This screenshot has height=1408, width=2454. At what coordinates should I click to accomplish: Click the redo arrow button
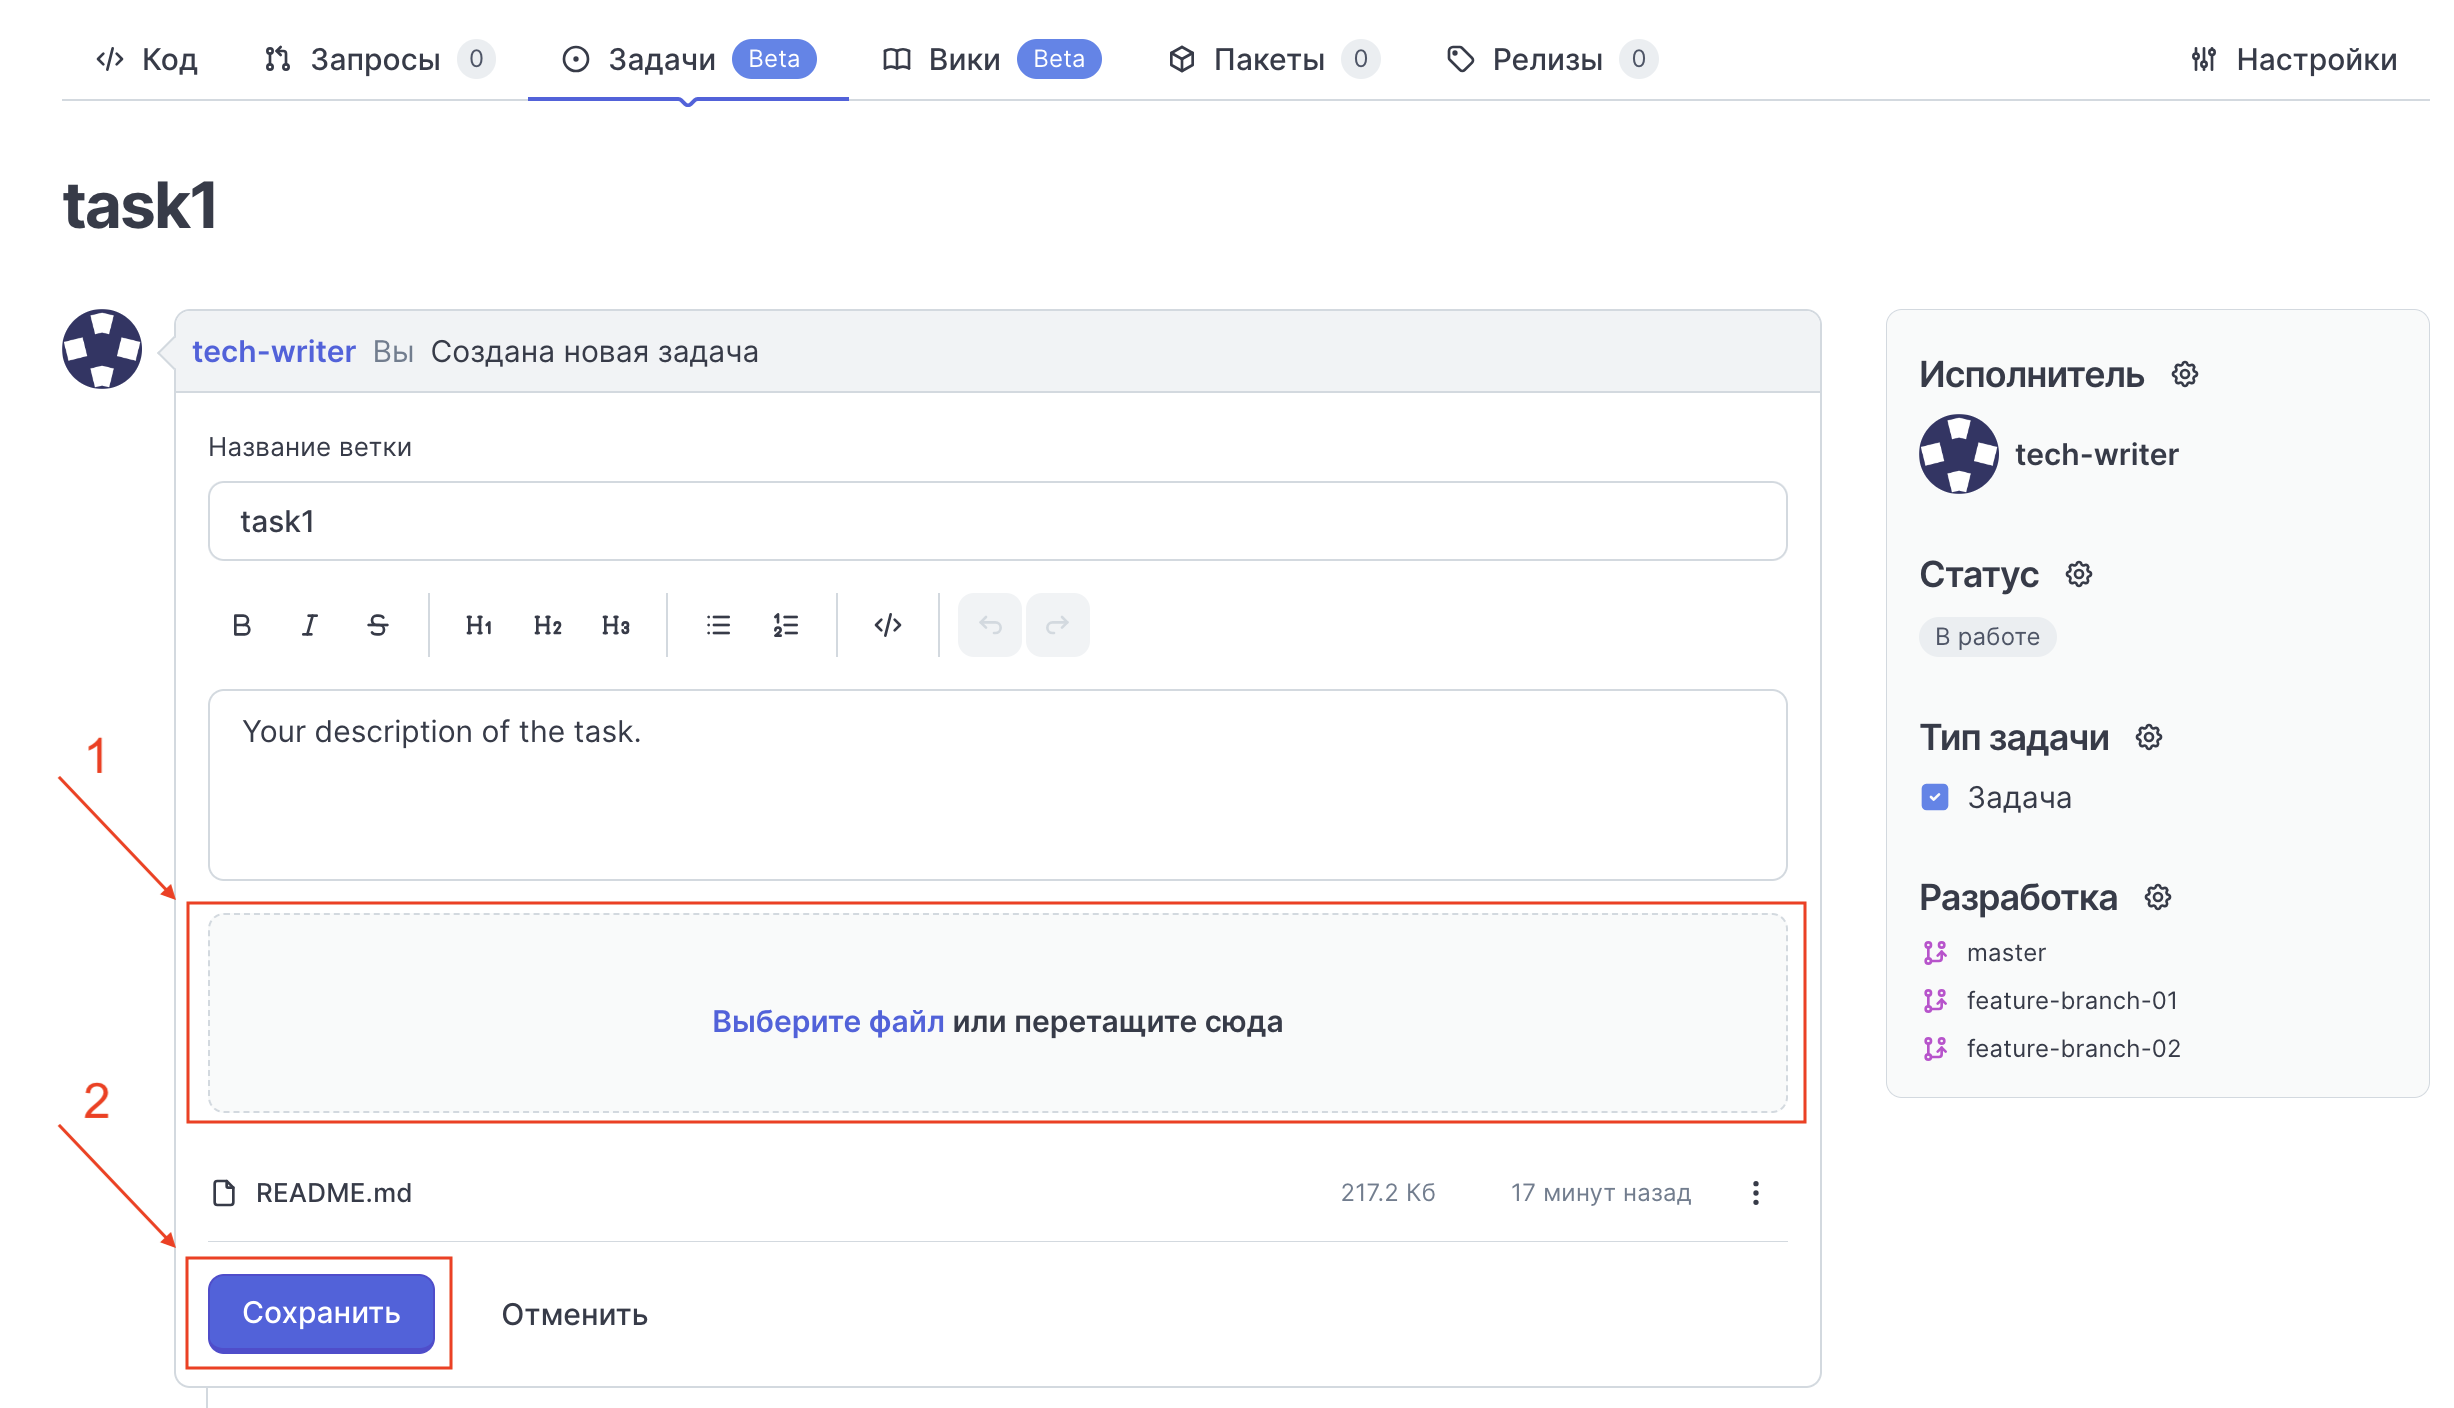(x=1058, y=625)
